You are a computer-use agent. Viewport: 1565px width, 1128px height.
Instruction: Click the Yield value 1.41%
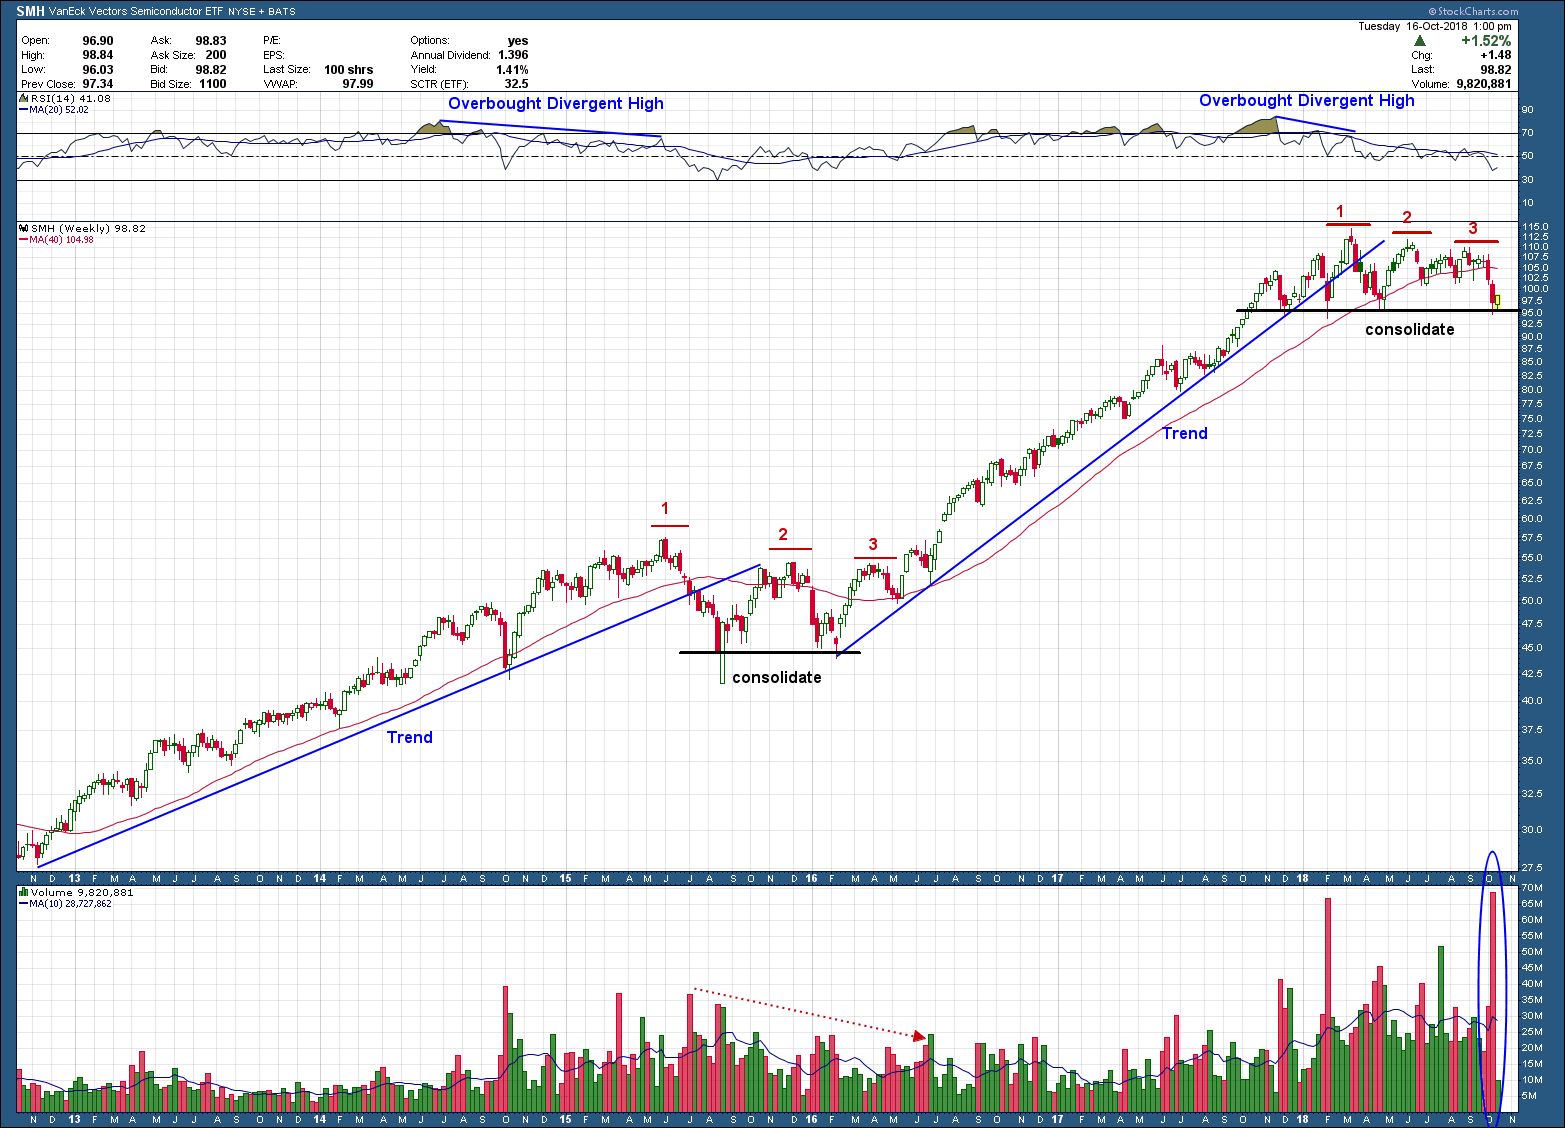tap(512, 70)
